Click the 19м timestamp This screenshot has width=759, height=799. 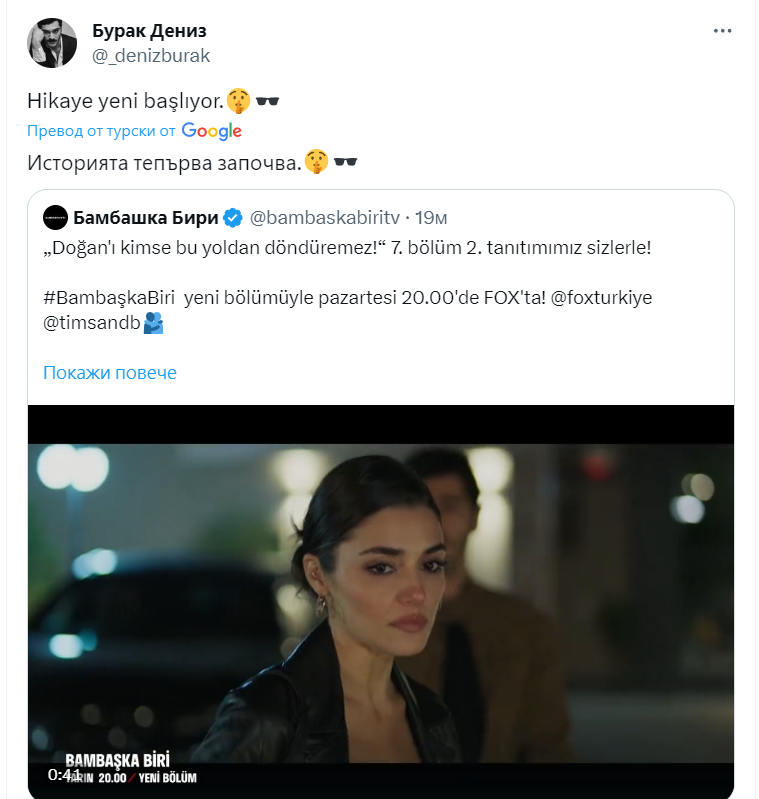431,217
